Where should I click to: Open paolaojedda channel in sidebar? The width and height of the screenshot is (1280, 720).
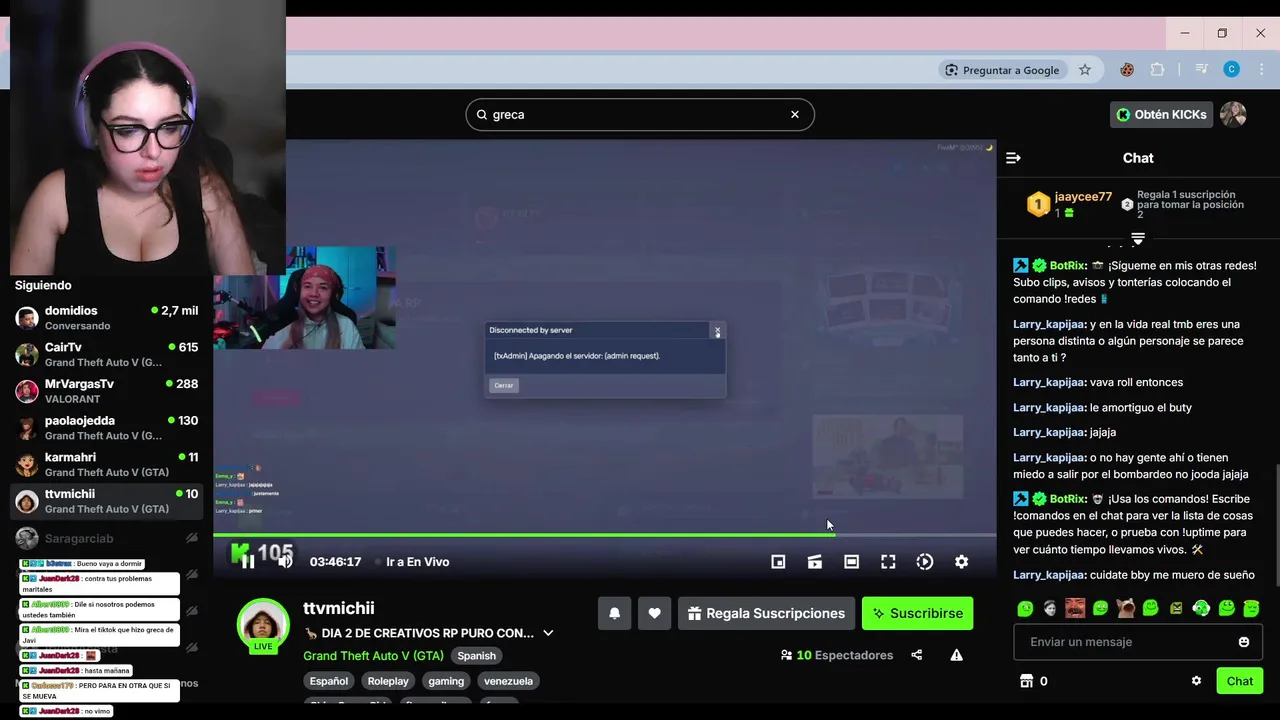tap(106, 428)
